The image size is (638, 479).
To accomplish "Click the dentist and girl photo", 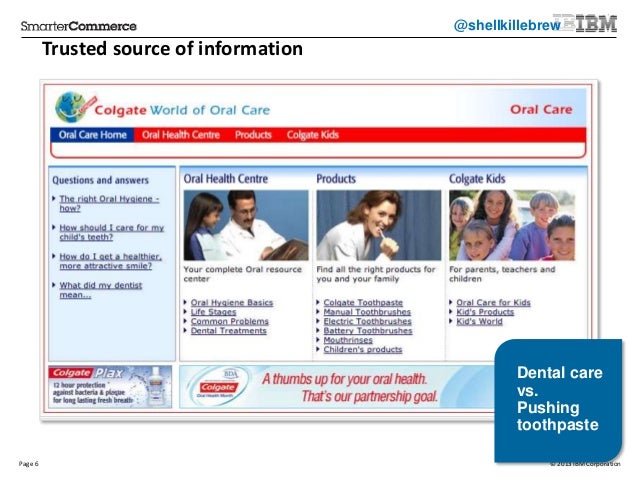I will (x=246, y=225).
